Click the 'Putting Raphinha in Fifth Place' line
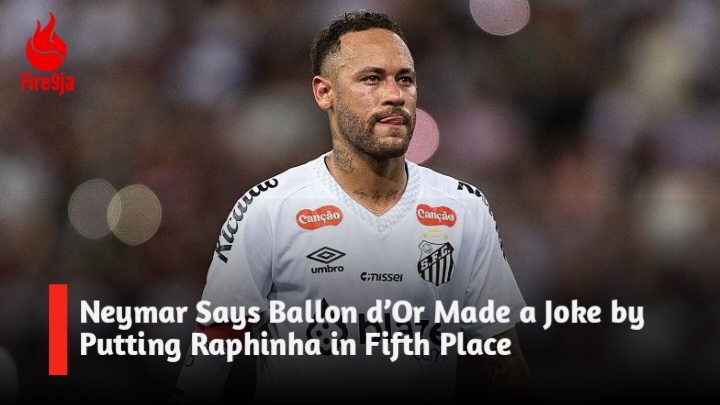Image resolution: width=720 pixels, height=405 pixels. tap(295, 346)
